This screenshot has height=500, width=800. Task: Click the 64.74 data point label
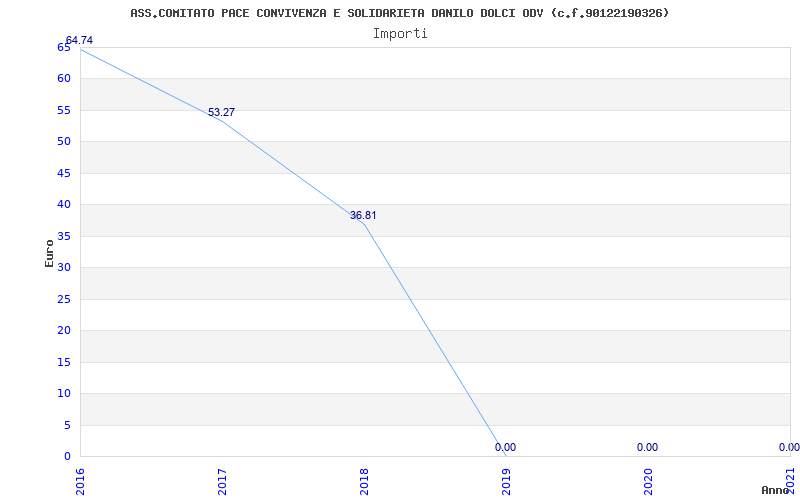(x=80, y=41)
